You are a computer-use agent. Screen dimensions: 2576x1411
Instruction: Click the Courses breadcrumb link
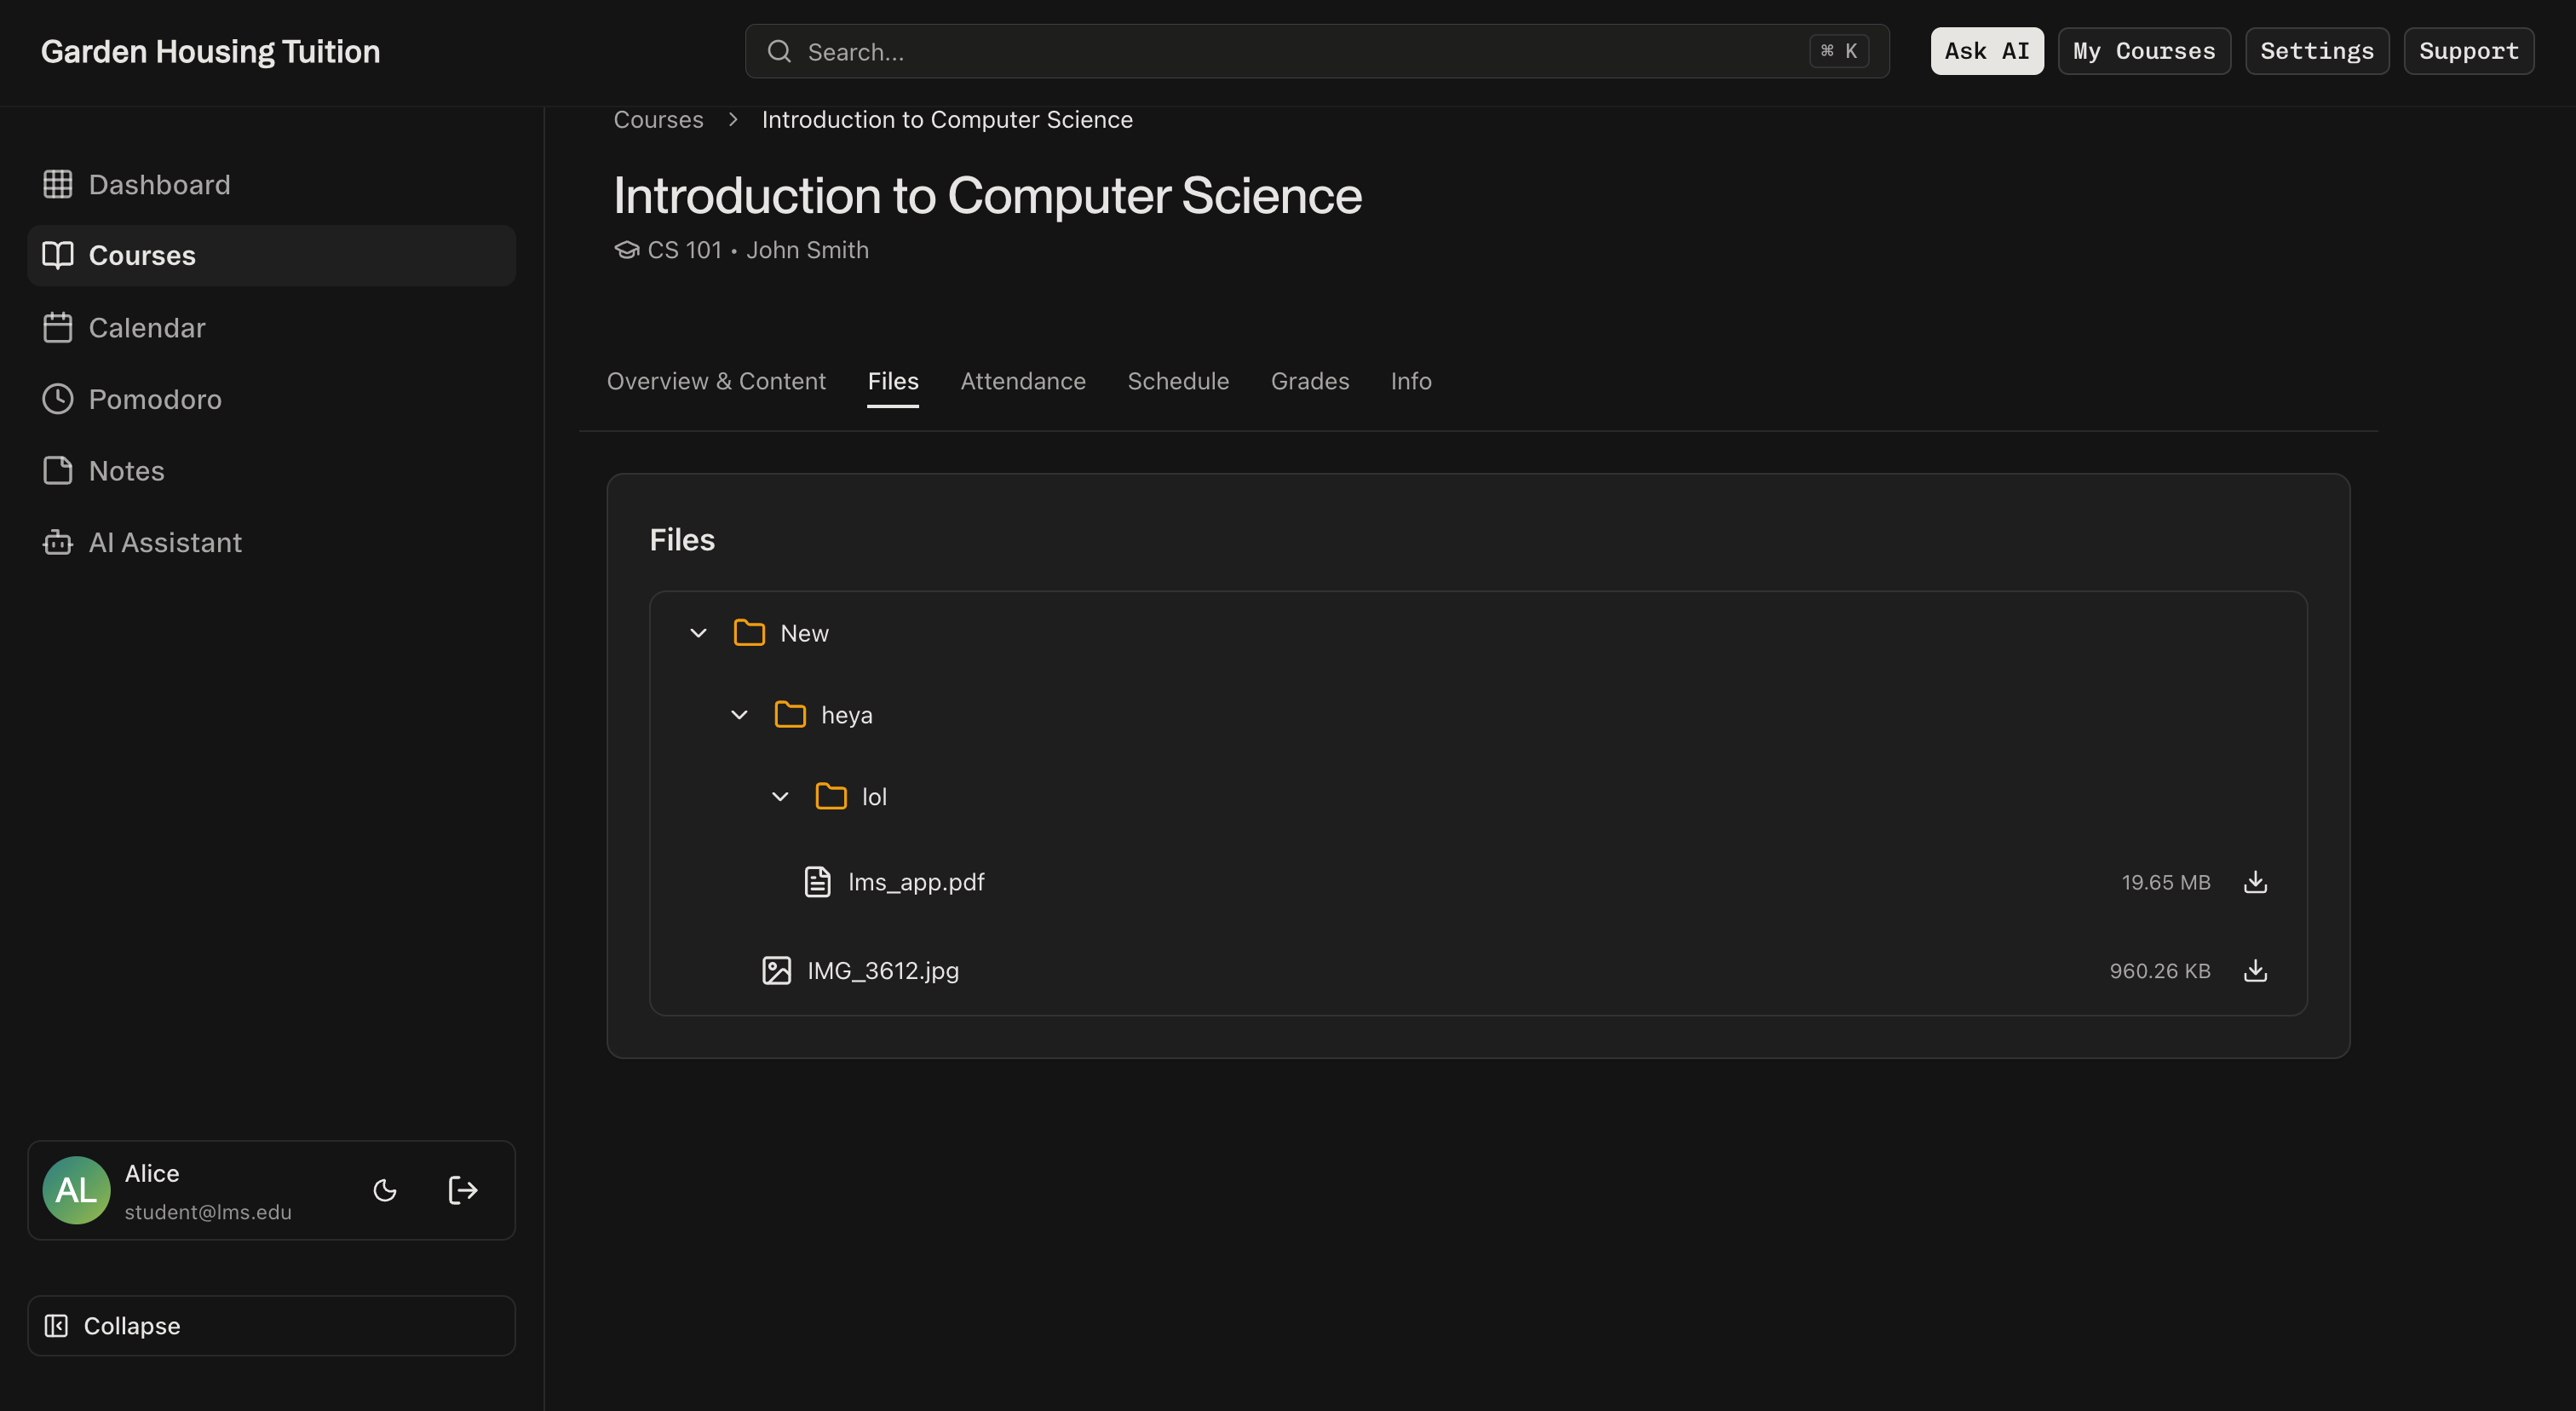pos(658,120)
